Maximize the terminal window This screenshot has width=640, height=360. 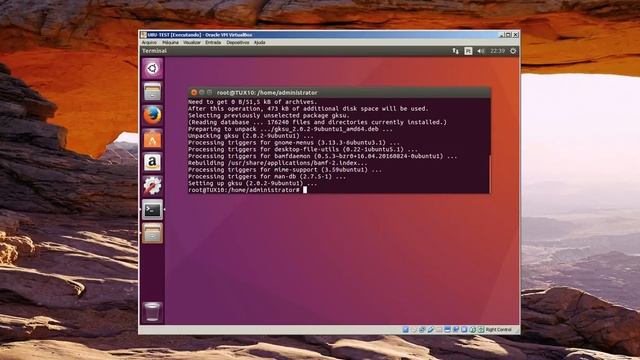click(x=209, y=93)
